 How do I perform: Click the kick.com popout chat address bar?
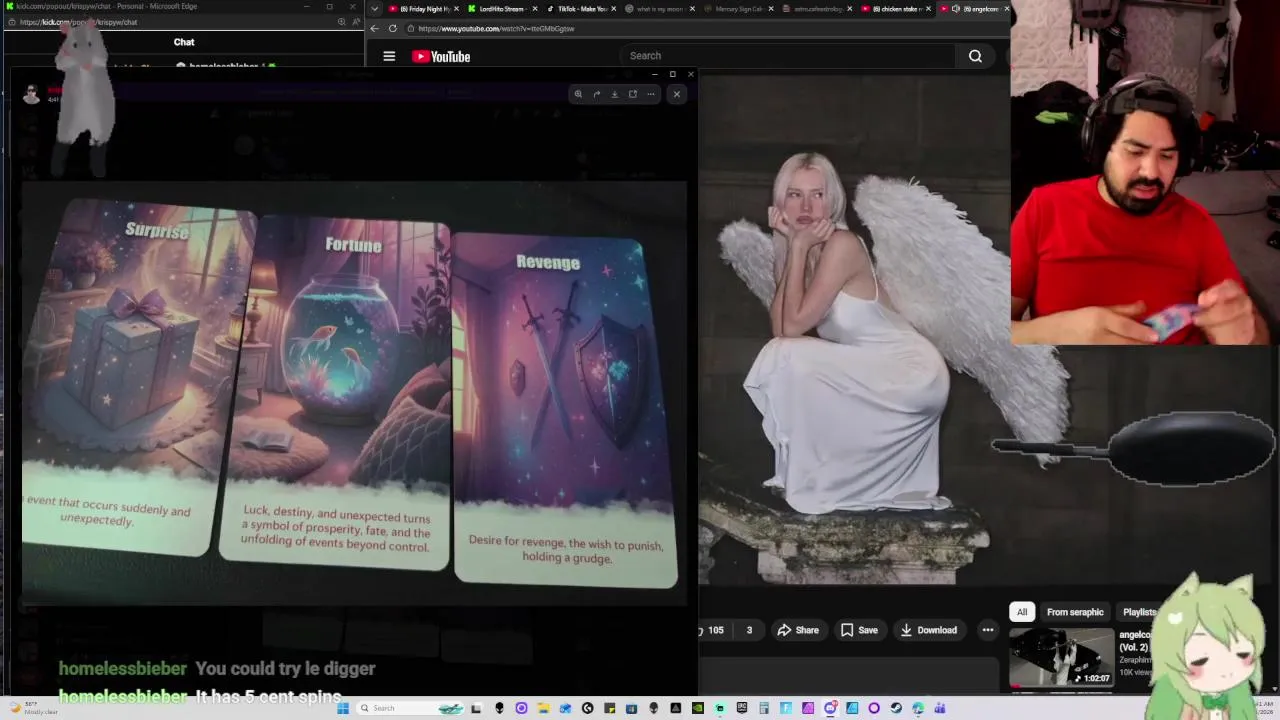point(170,22)
